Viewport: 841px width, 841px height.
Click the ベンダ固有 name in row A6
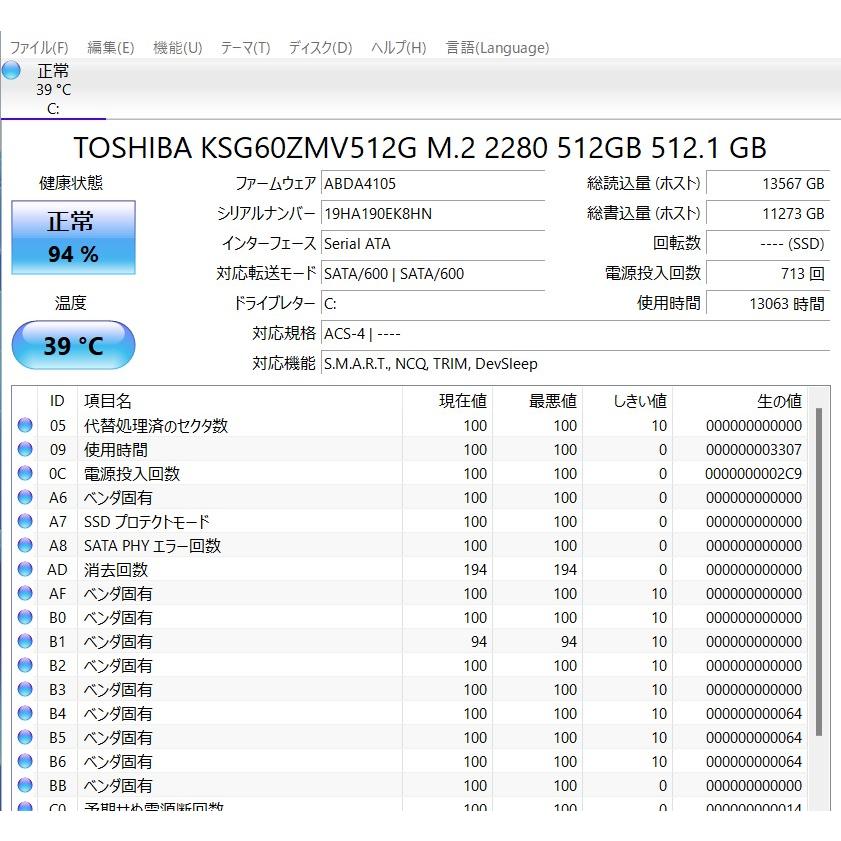[118, 498]
